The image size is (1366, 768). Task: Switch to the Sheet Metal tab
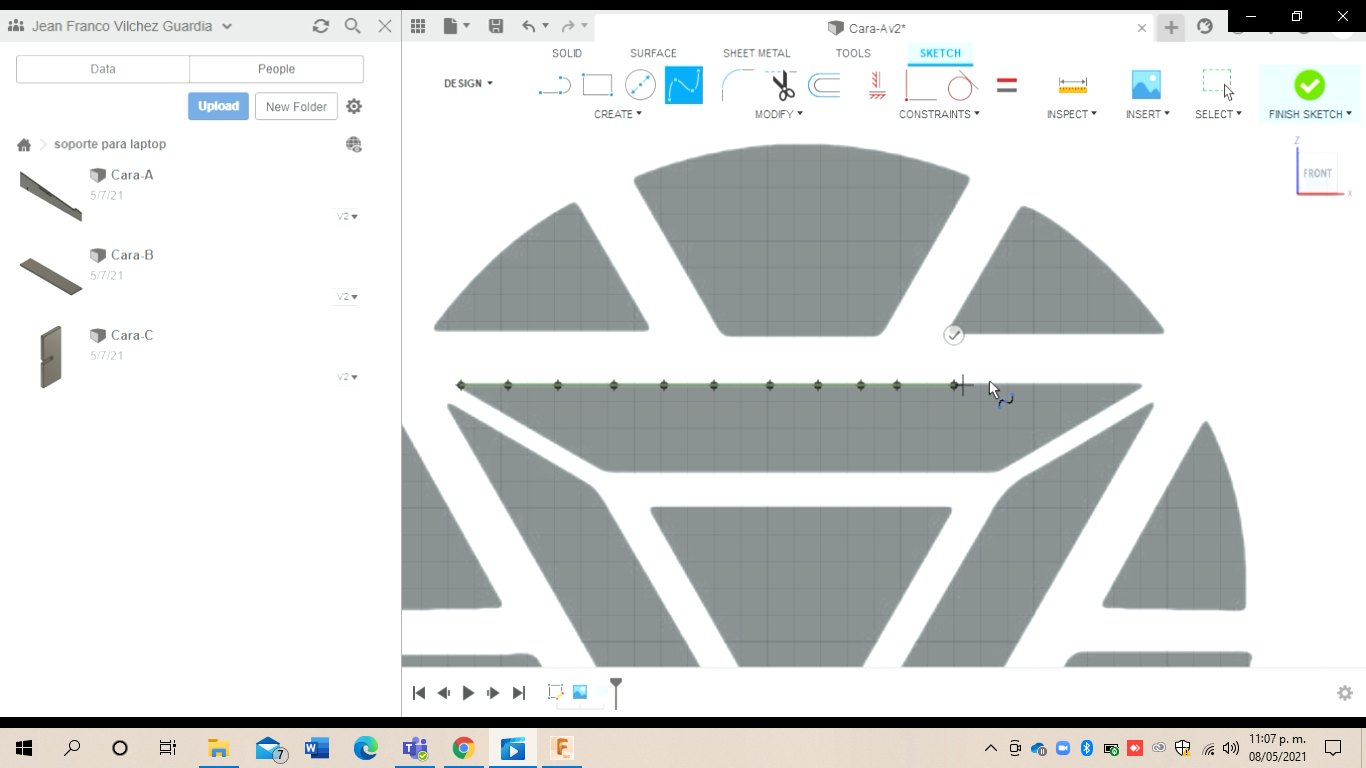[x=757, y=53]
